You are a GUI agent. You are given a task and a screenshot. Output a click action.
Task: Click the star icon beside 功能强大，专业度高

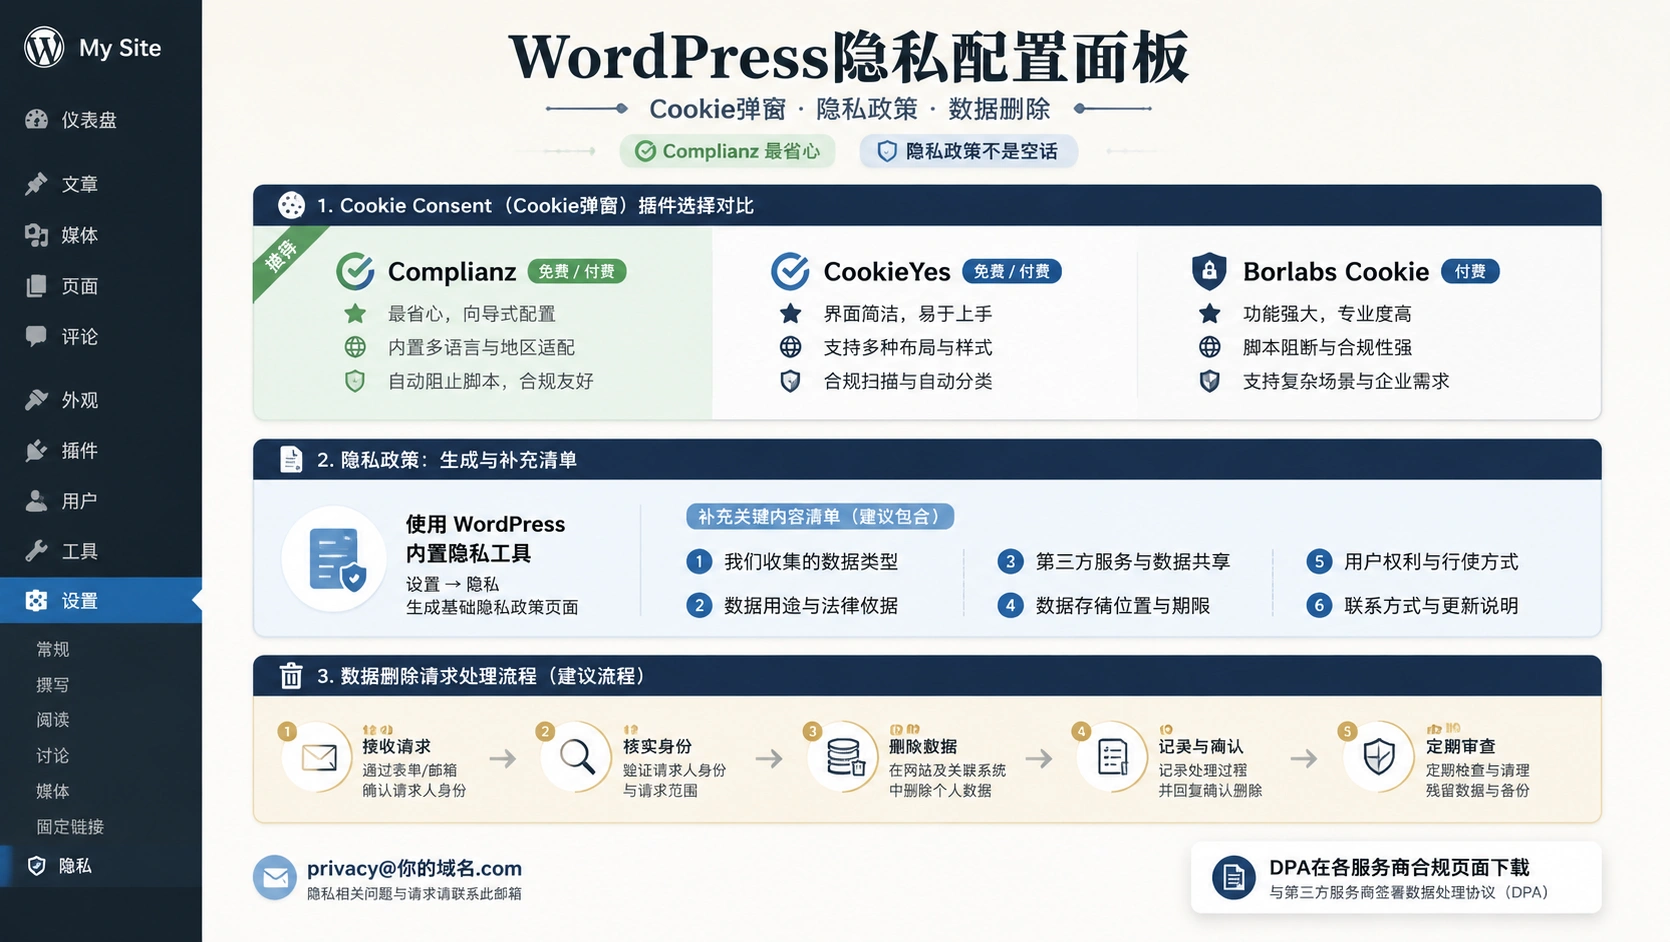coord(1209,314)
